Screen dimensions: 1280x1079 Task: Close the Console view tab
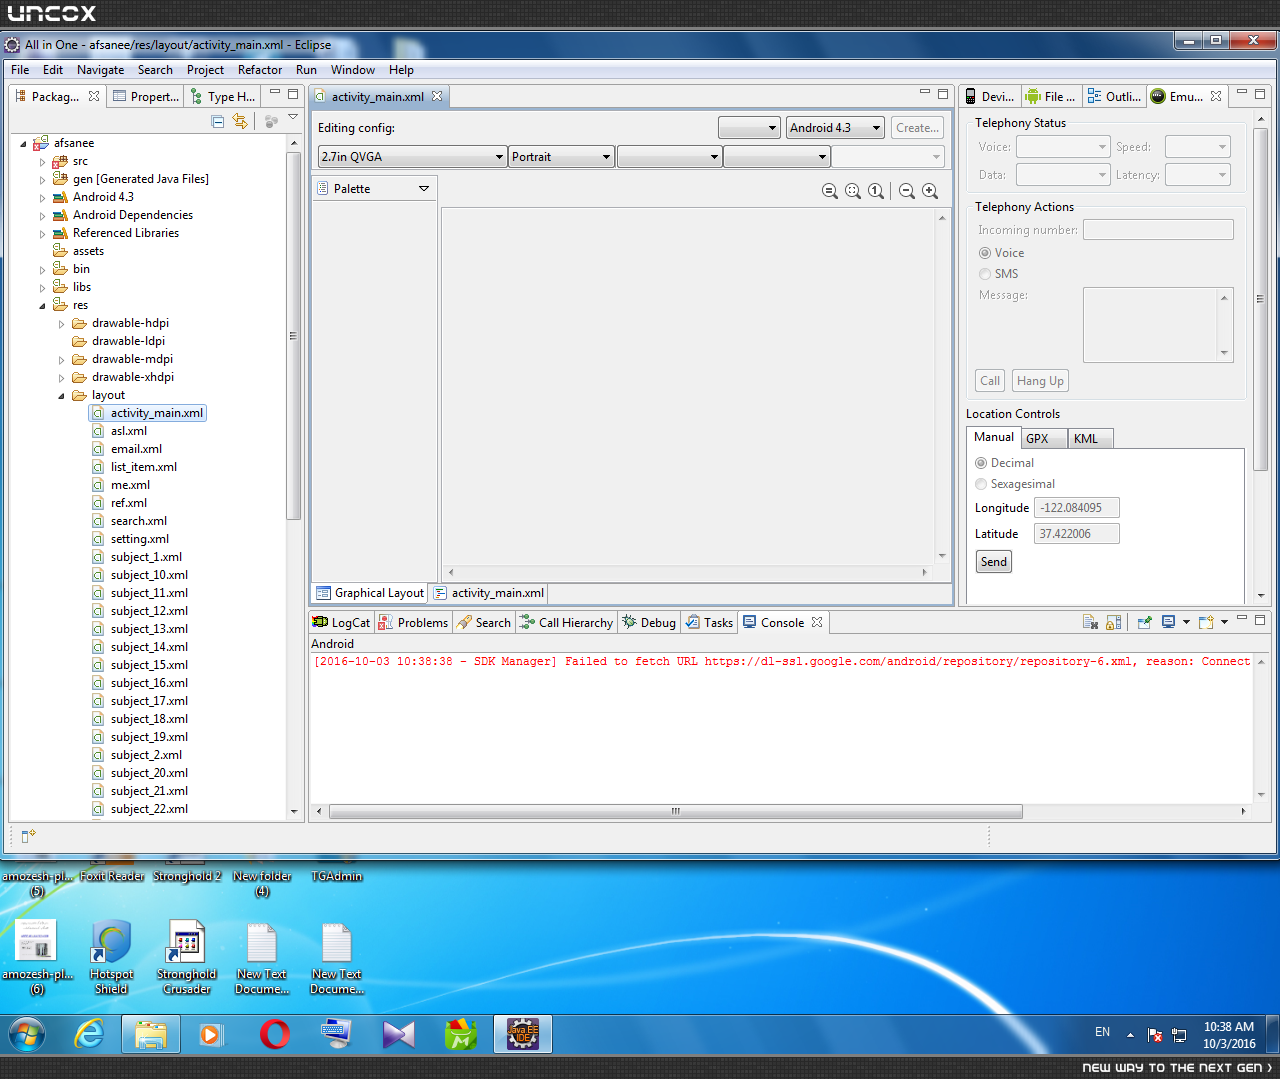tap(817, 622)
